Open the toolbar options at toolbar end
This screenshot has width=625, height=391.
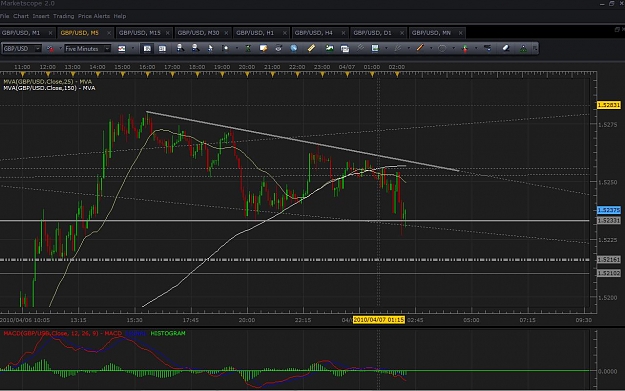(535, 49)
